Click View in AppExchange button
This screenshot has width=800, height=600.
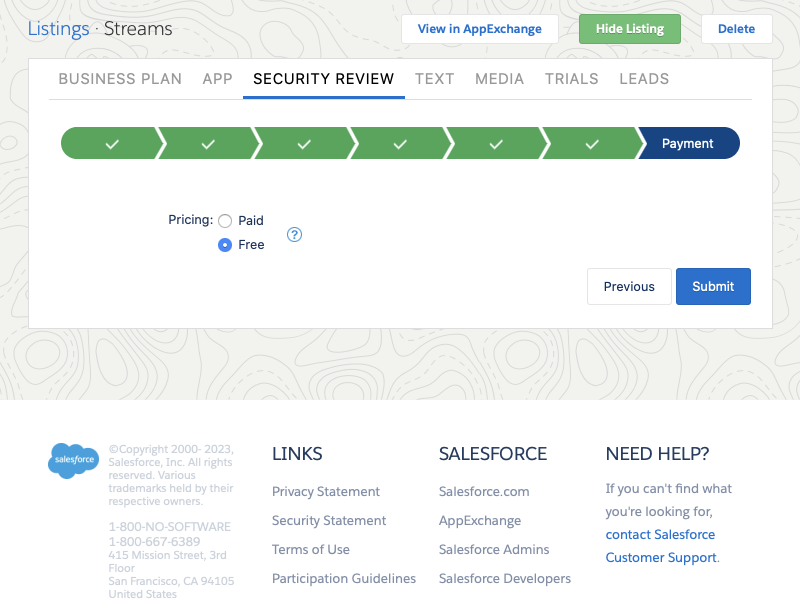[480, 29]
